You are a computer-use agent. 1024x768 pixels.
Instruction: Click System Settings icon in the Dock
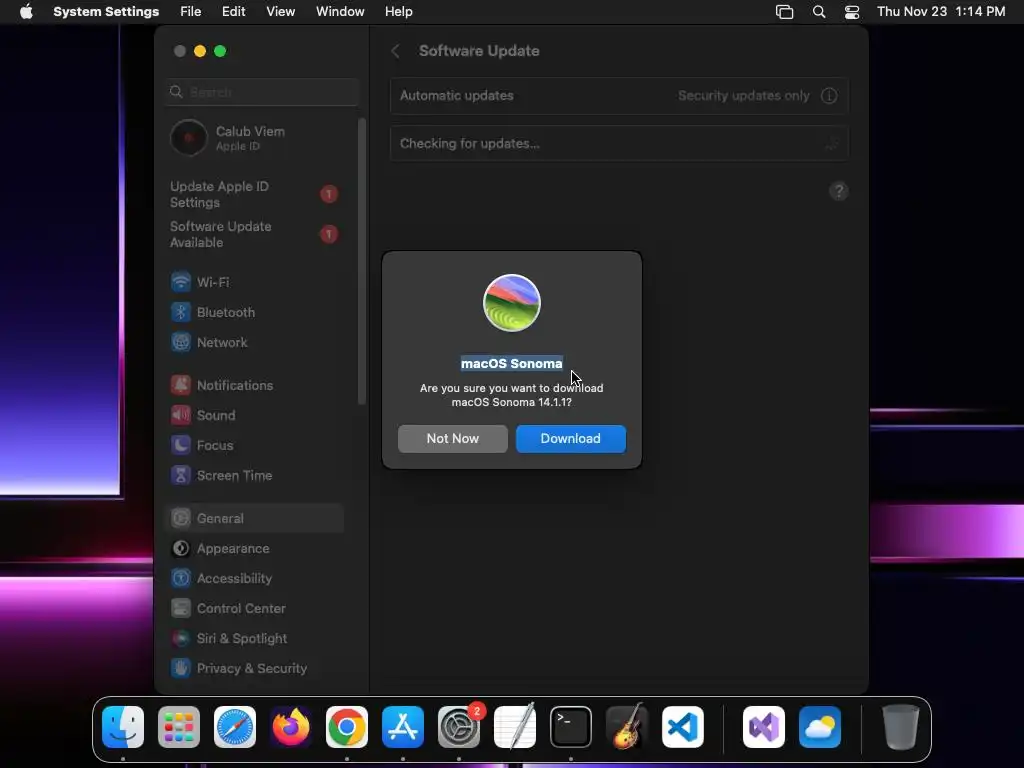click(x=459, y=727)
